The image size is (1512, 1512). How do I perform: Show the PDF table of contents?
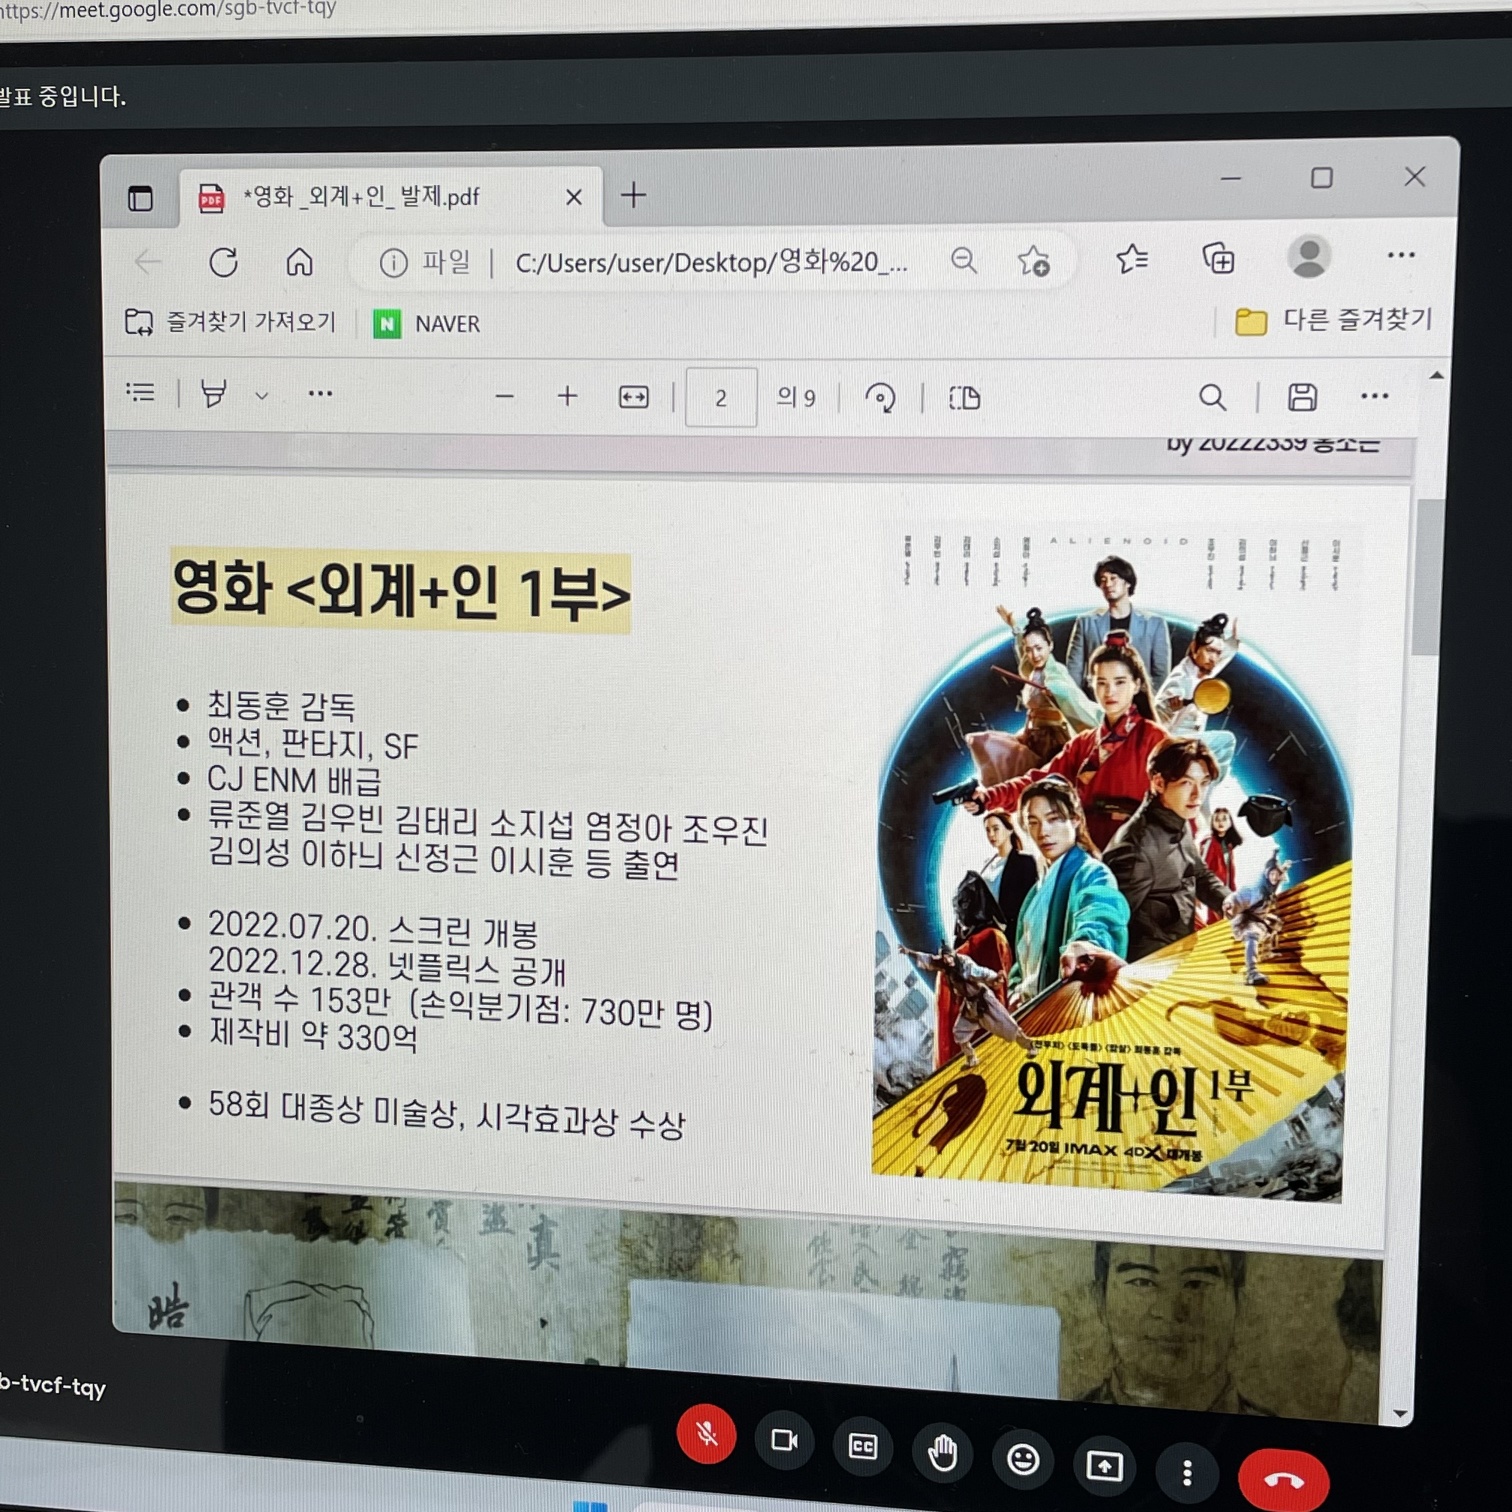tap(141, 393)
